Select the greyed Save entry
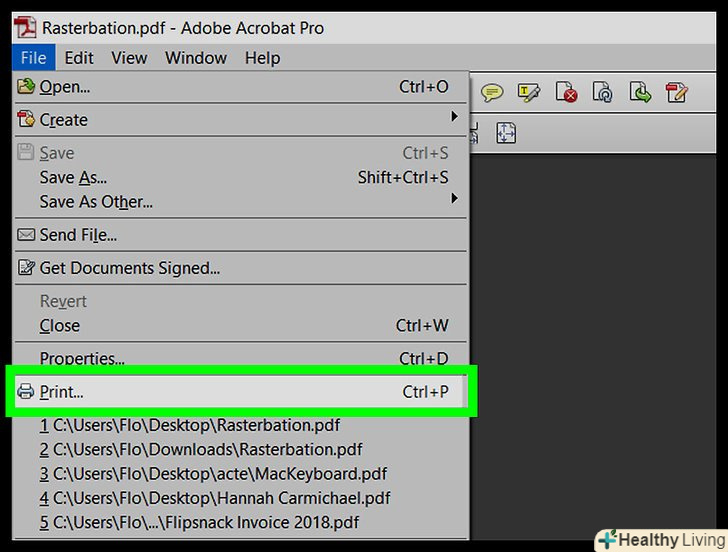728x552 pixels. [240, 153]
